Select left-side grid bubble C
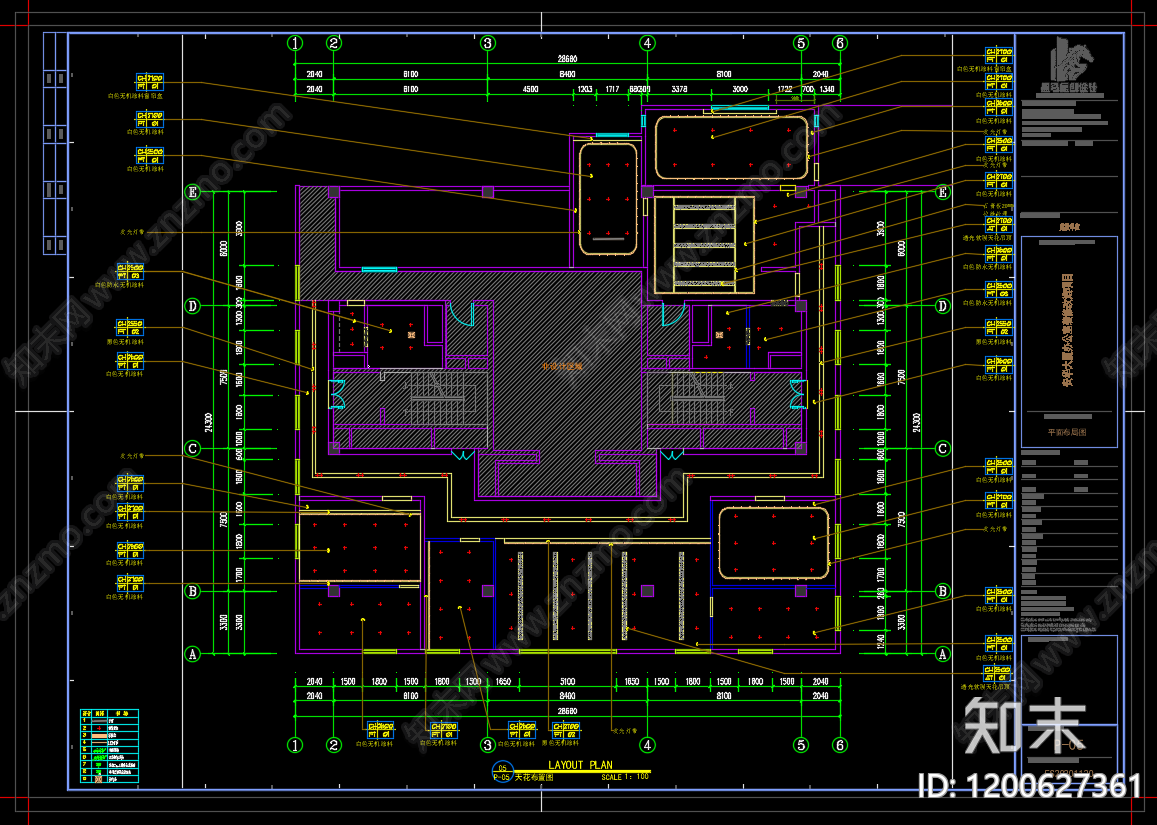Viewport: 1157px width, 825px height. pyautogui.click(x=192, y=448)
